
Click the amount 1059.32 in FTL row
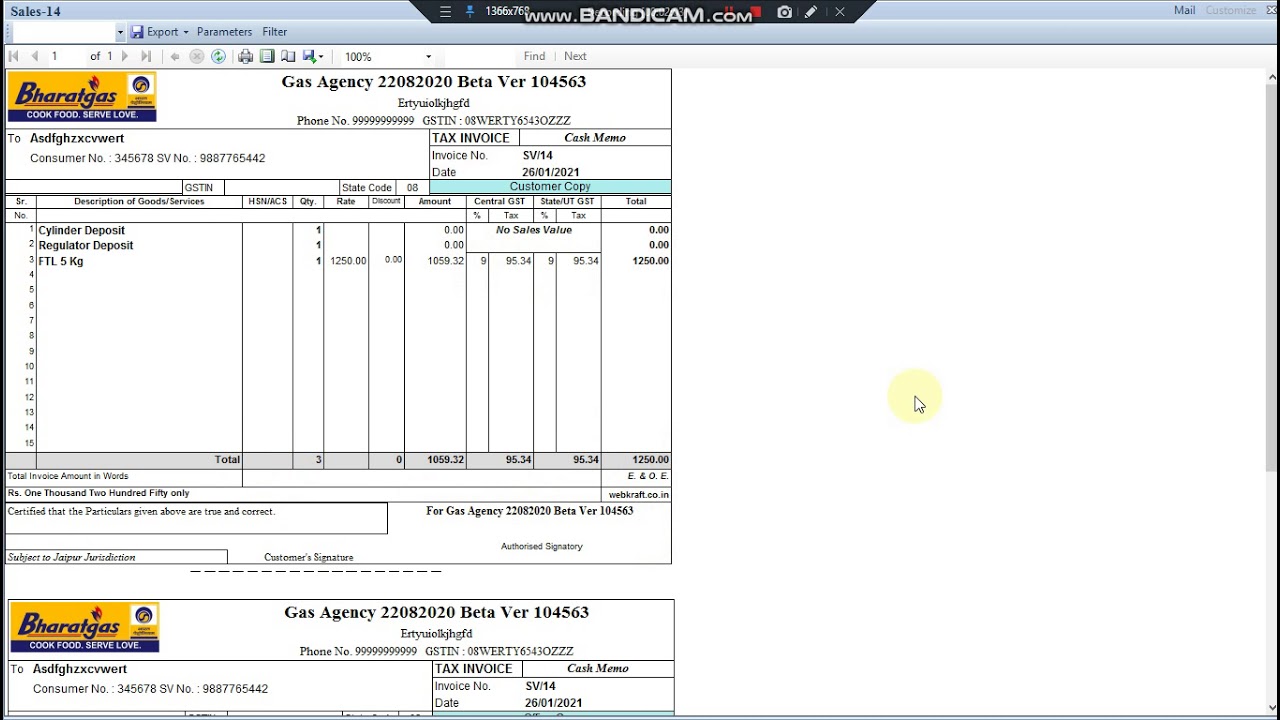click(446, 261)
